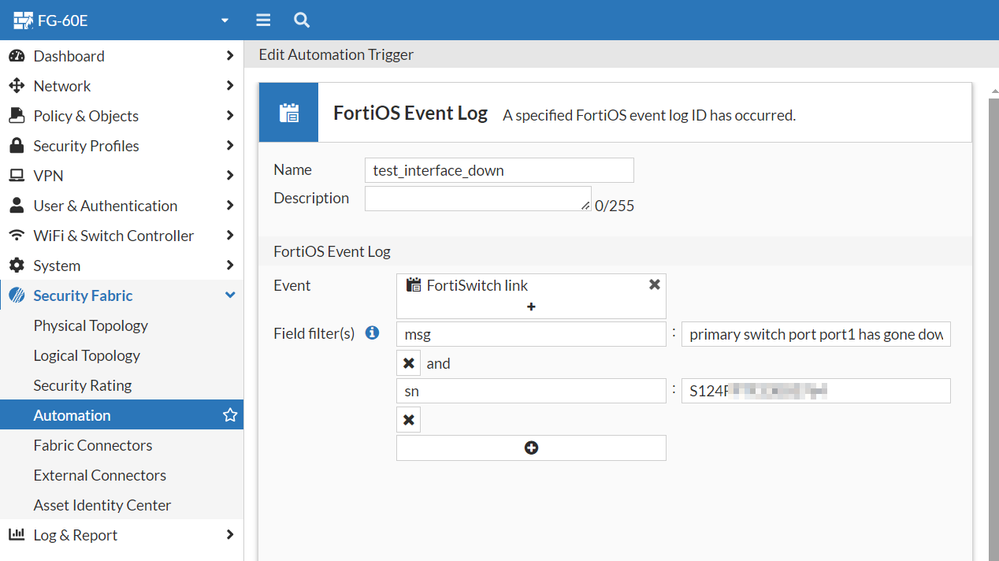Add another event with the plus icon
999x561 pixels.
point(531,307)
